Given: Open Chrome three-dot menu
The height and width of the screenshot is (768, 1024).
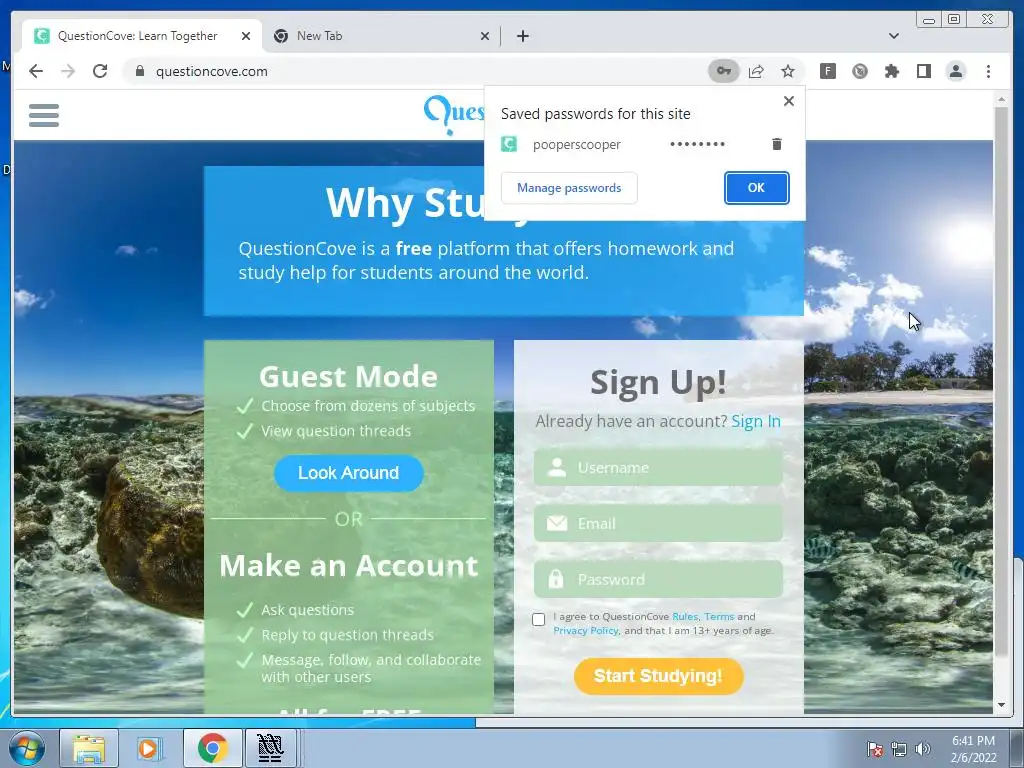Looking at the screenshot, I should click(x=988, y=71).
